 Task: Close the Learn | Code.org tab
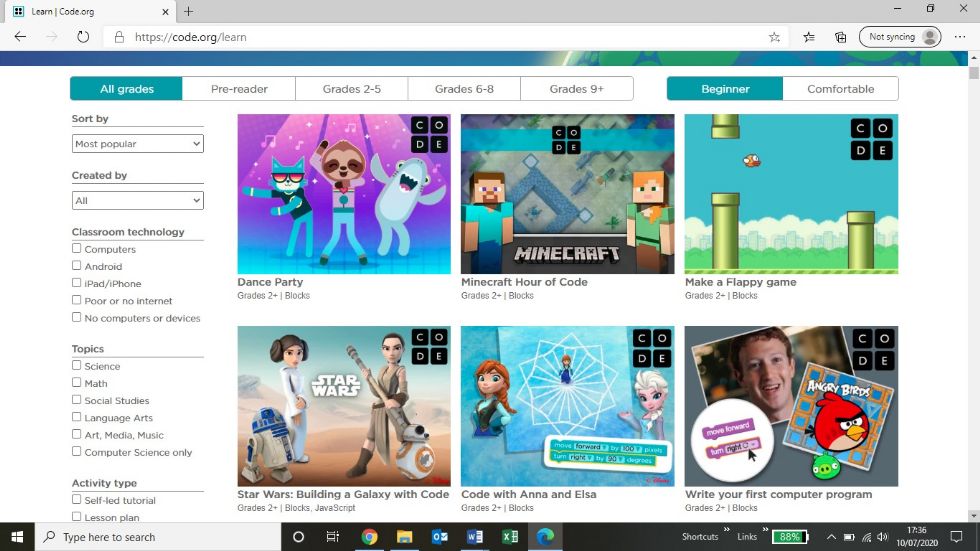(x=165, y=11)
